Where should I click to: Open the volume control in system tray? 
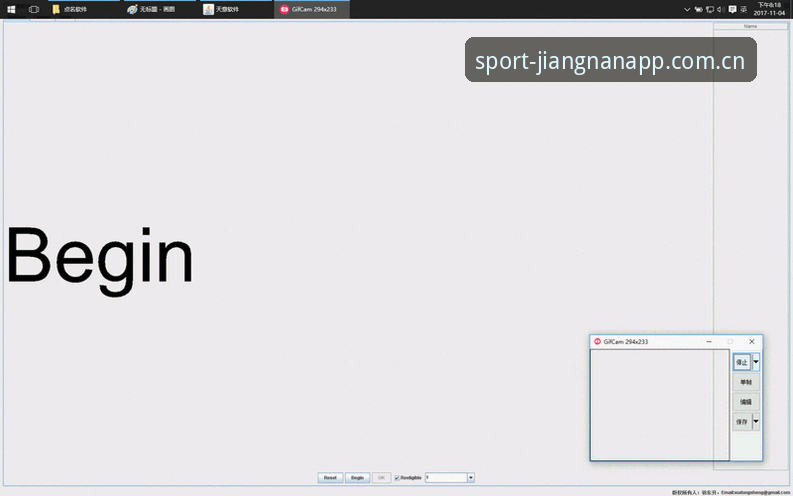click(720, 9)
